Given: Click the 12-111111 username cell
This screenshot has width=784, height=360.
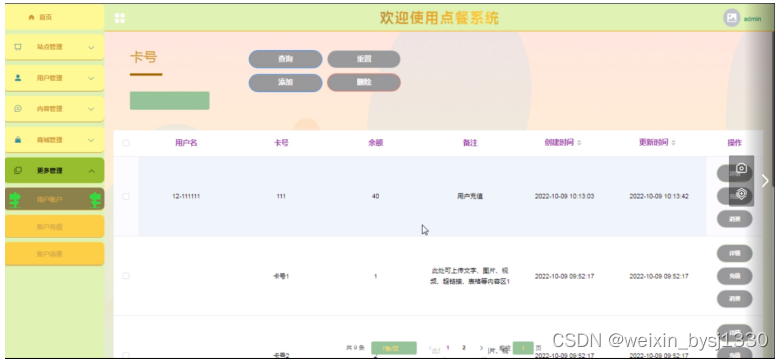Looking at the screenshot, I should (x=186, y=196).
